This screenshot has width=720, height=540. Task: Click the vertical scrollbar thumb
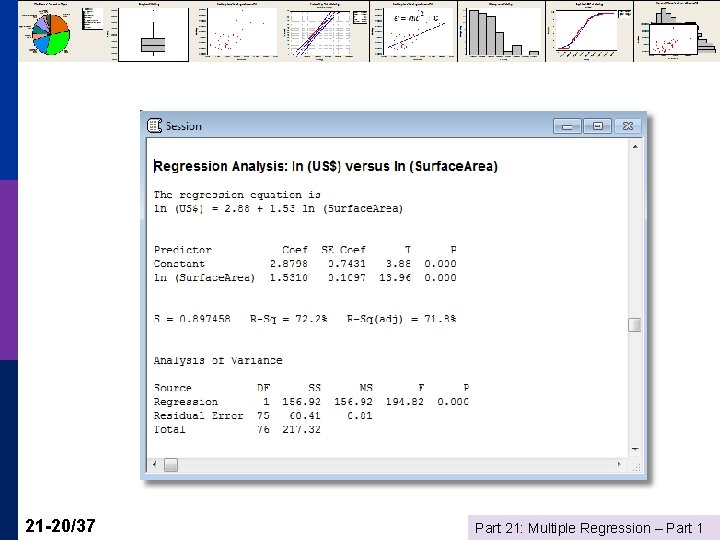tap(635, 325)
